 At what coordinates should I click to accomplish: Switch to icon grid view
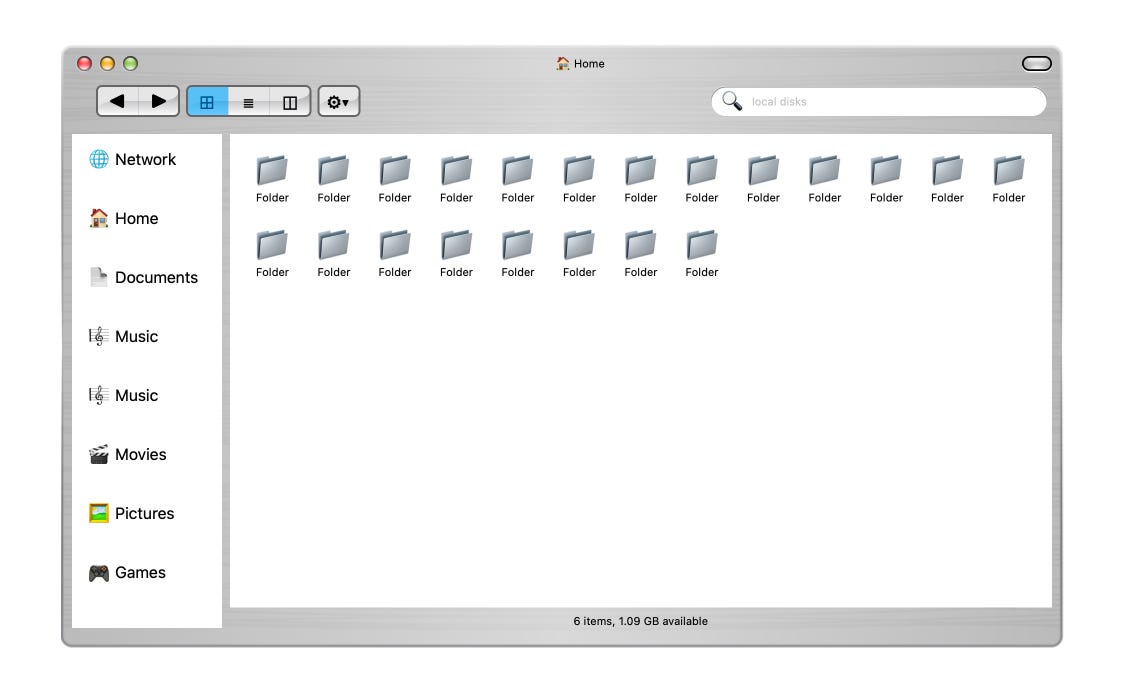click(207, 102)
